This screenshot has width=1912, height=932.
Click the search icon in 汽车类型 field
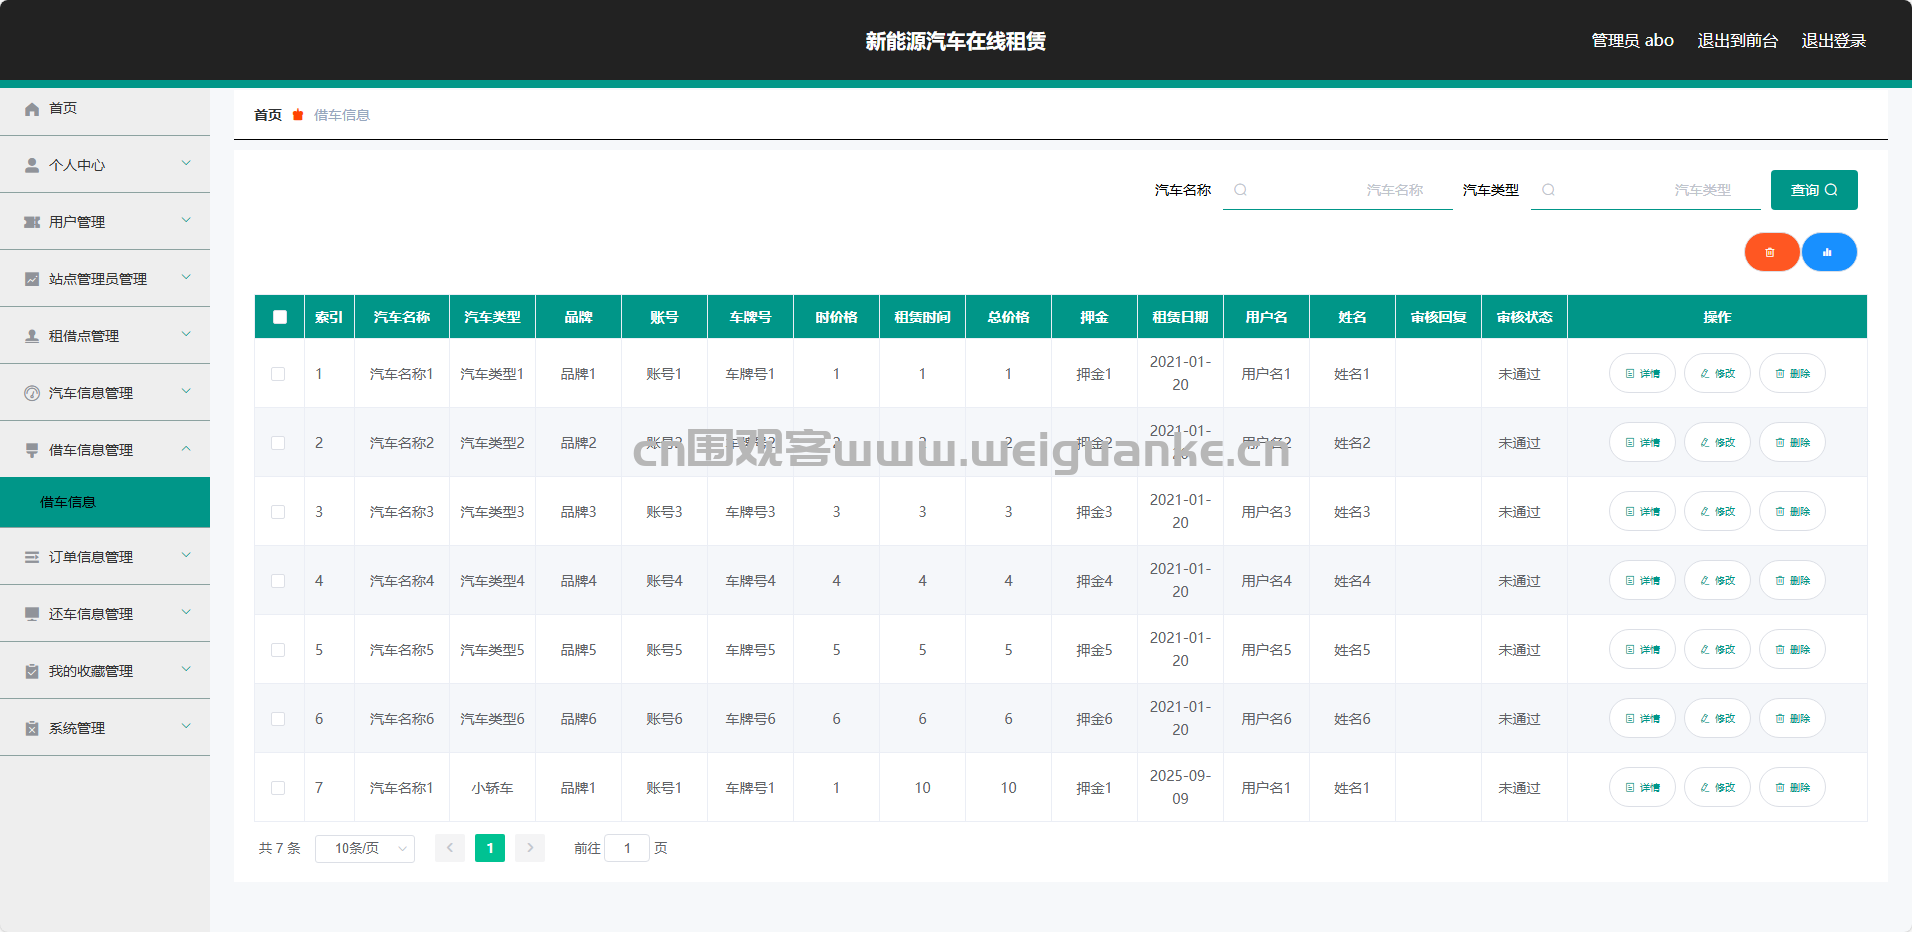pos(1548,190)
